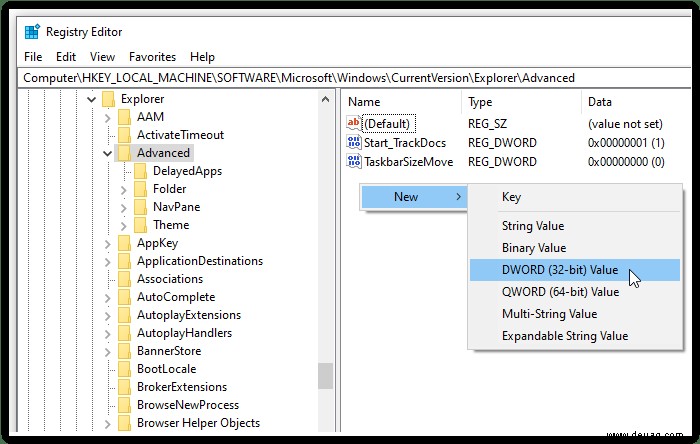Screen dimensions: 700x444
Task: Click the BootLocale folder icon
Action: point(125,369)
